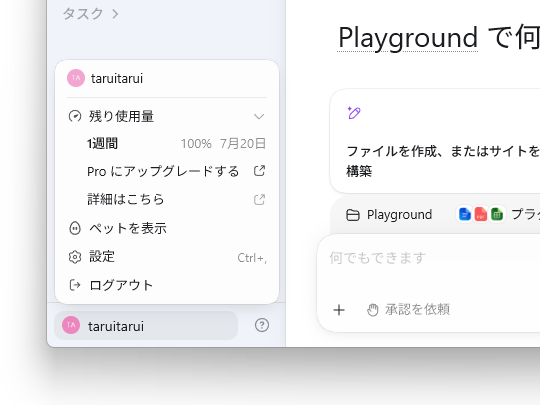The width and height of the screenshot is (540, 405).
Task: Click the plus attach icon in prompt box
Action: pos(339,310)
